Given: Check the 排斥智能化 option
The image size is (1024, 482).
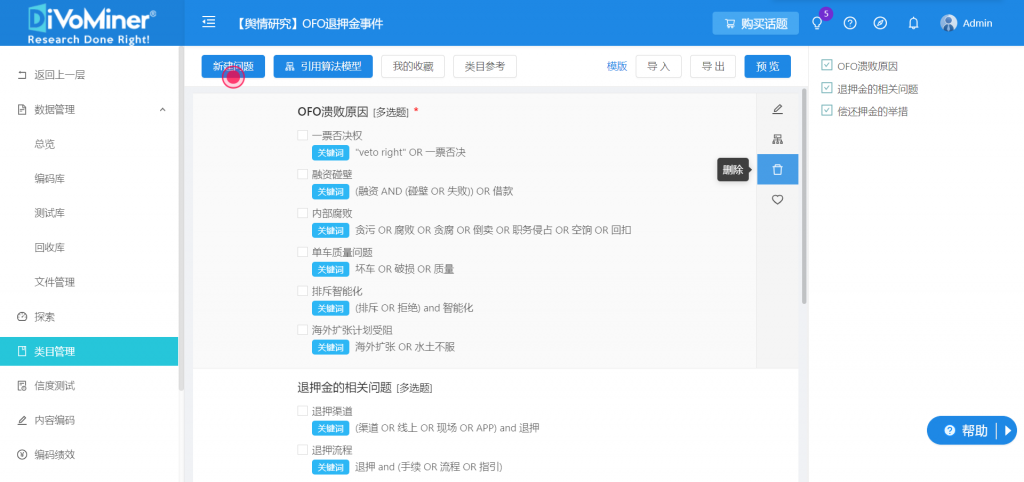Looking at the screenshot, I should pyautogui.click(x=302, y=291).
